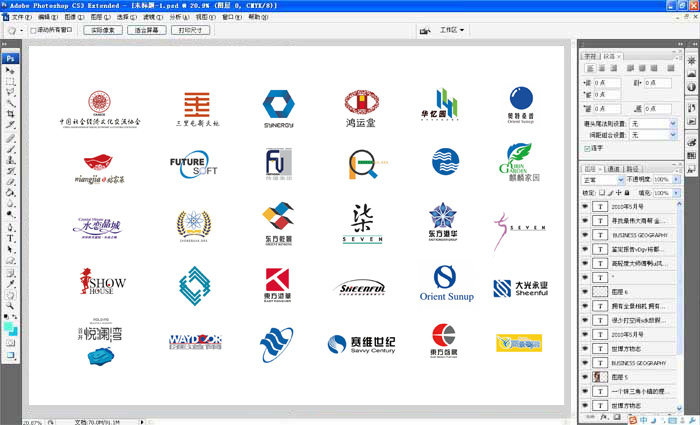Open the Navigator panel icon

pyautogui.click(x=692, y=60)
